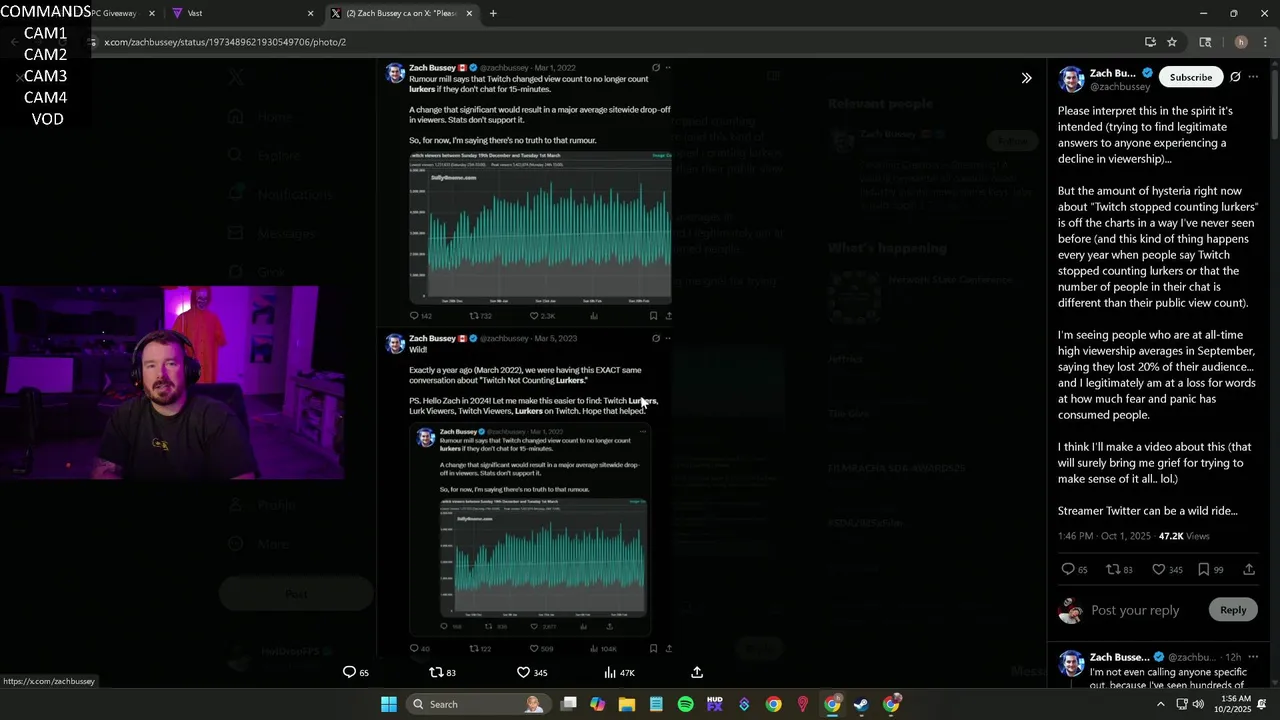Like the Mar 5, 2023 tweet showing 509
This screenshot has height=720, width=1280.
tap(541, 649)
